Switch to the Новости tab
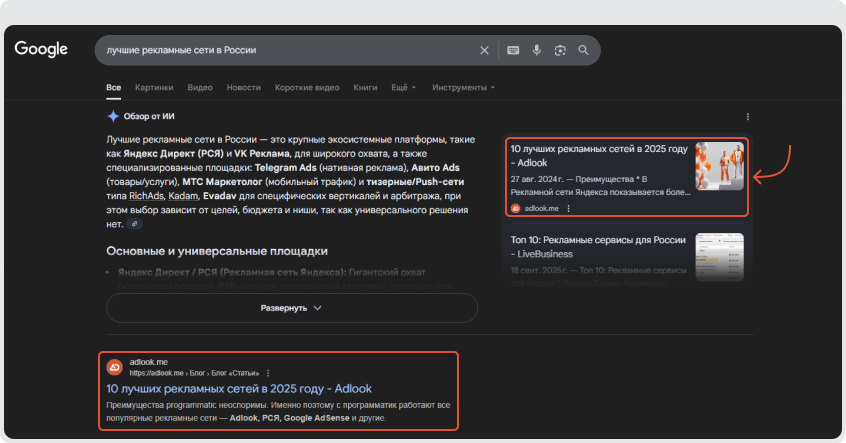Image resolution: width=846 pixels, height=443 pixels. point(243,88)
